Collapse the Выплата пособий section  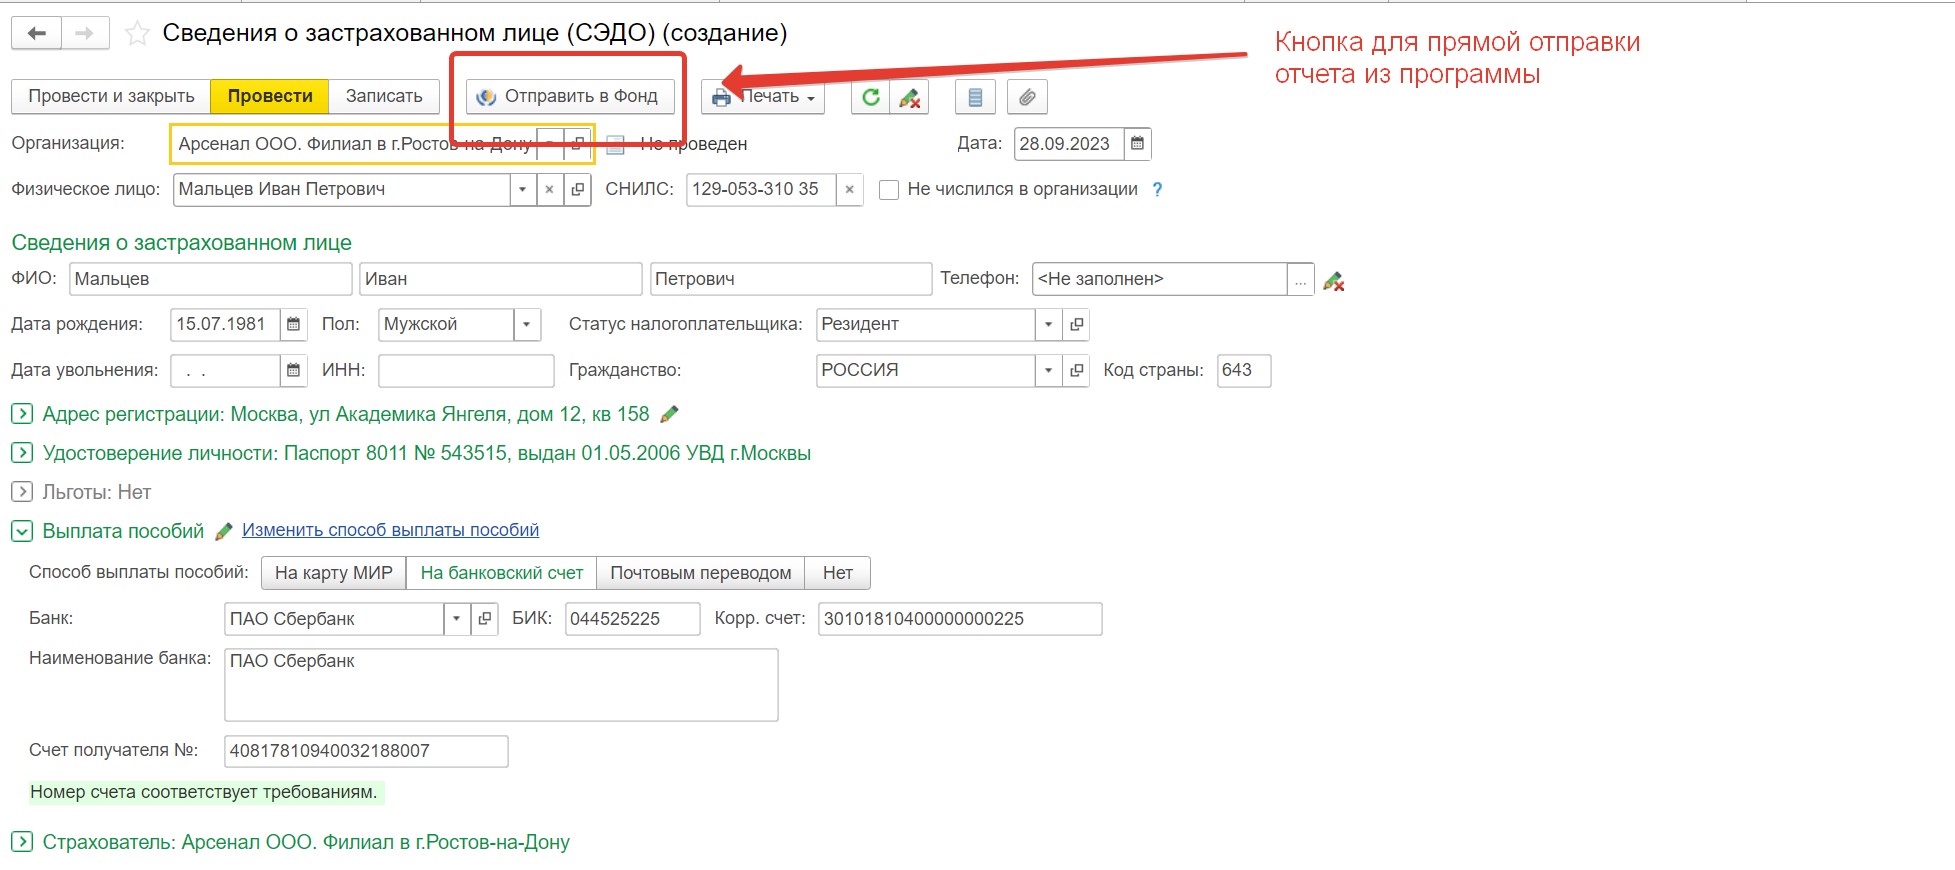pyautogui.click(x=22, y=531)
